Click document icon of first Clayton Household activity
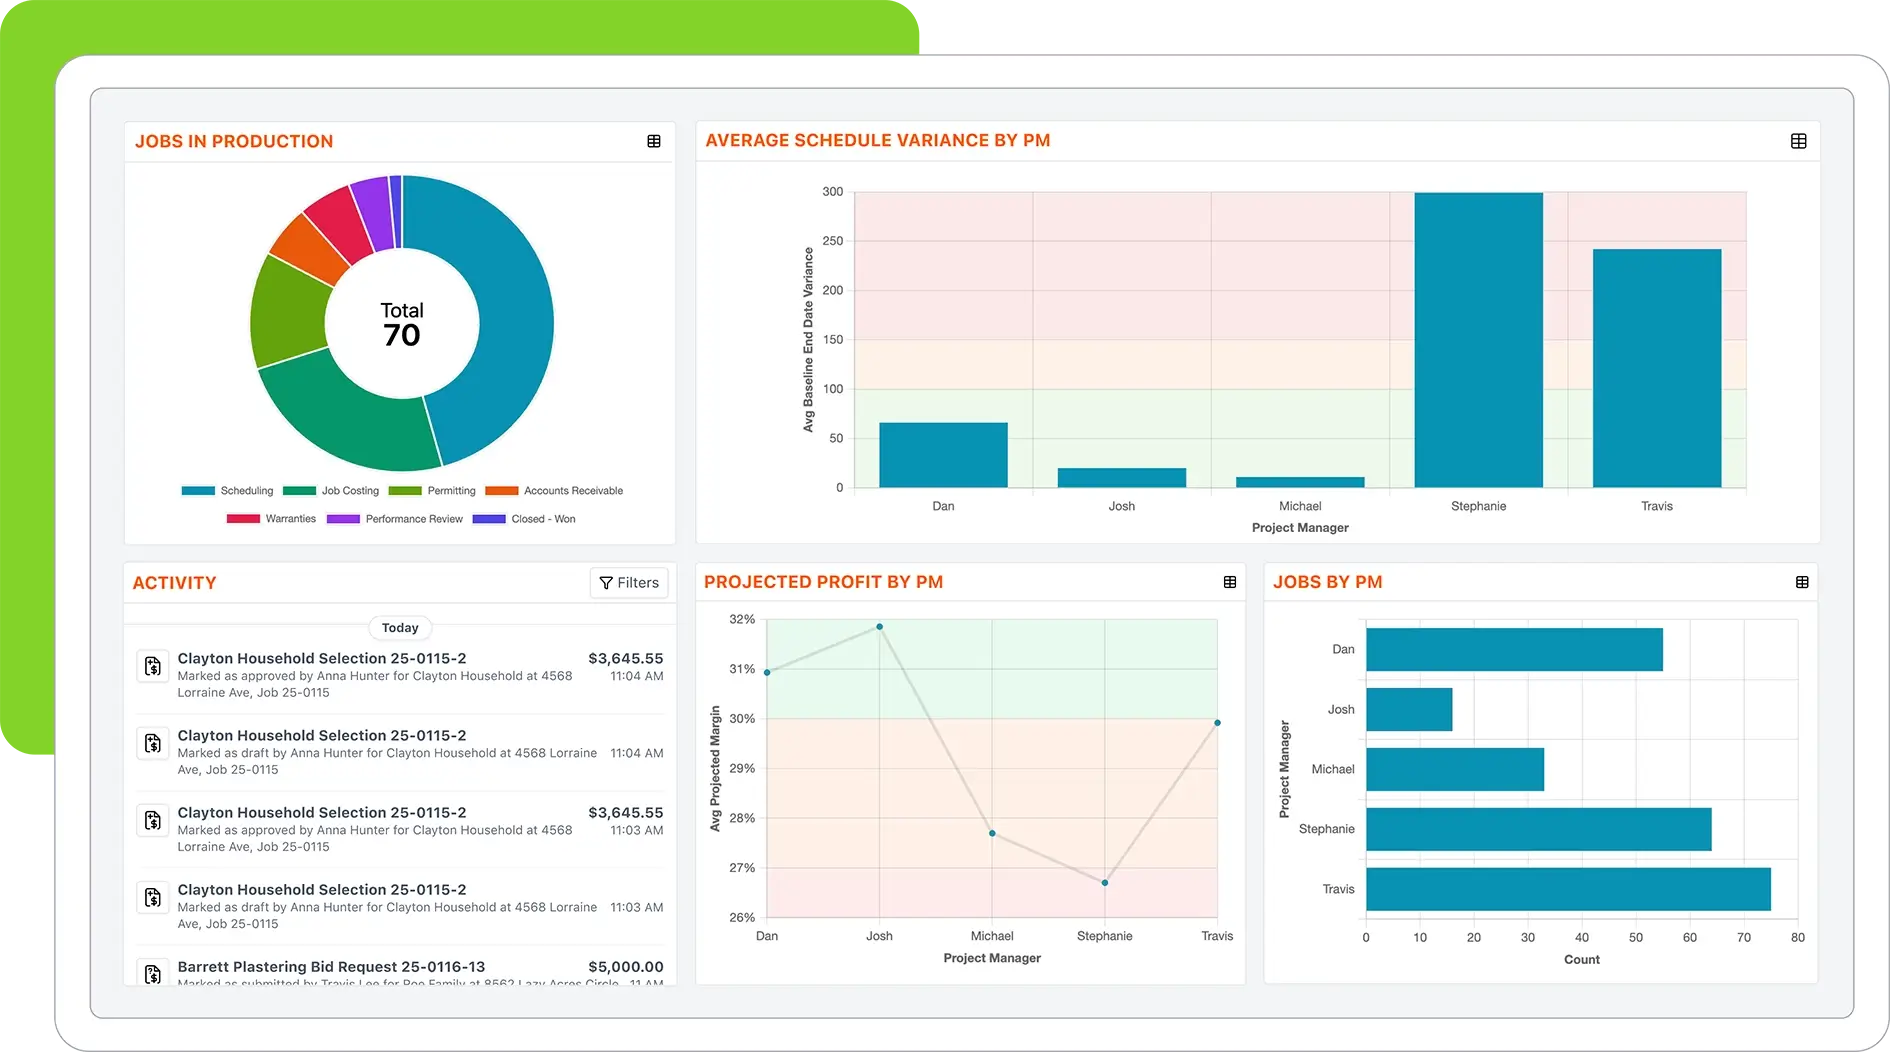The height and width of the screenshot is (1052, 1890). [x=153, y=666]
